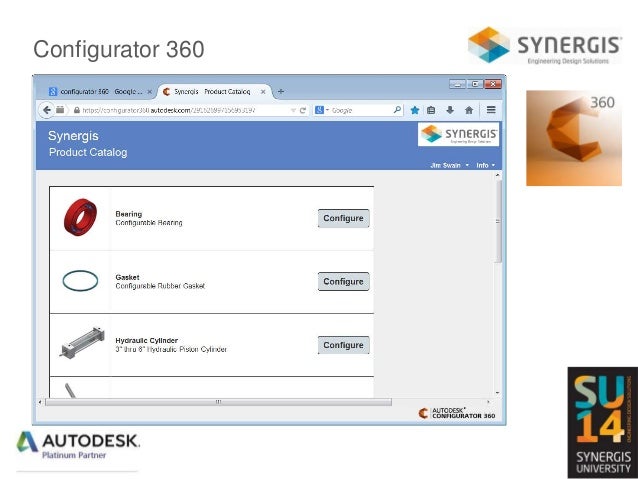Click the bookmark star icon

415,110
